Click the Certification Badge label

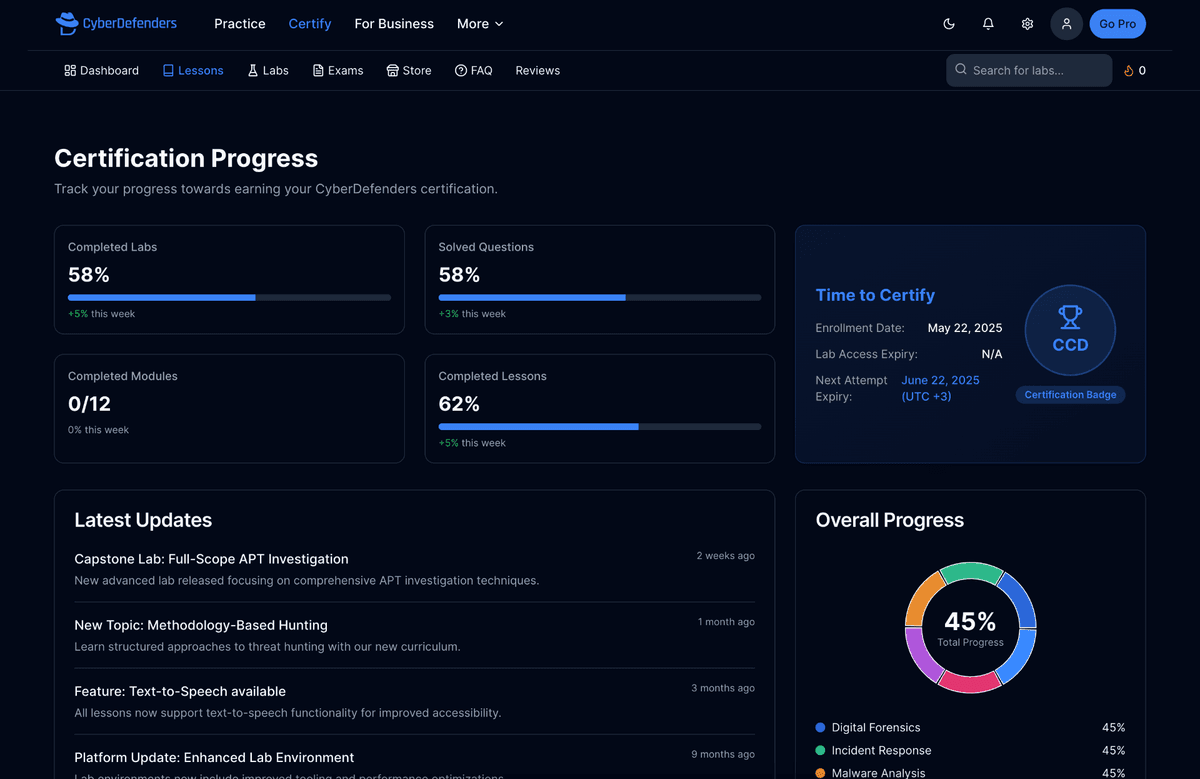[1070, 395]
